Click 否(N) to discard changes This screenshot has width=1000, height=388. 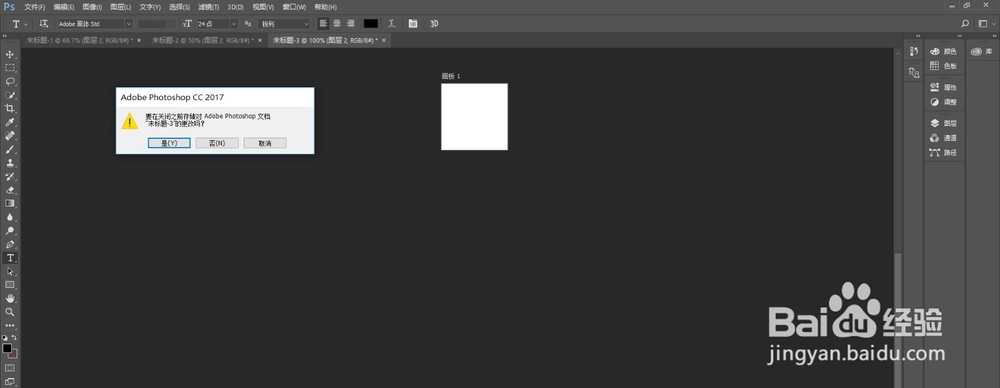pyautogui.click(x=217, y=143)
